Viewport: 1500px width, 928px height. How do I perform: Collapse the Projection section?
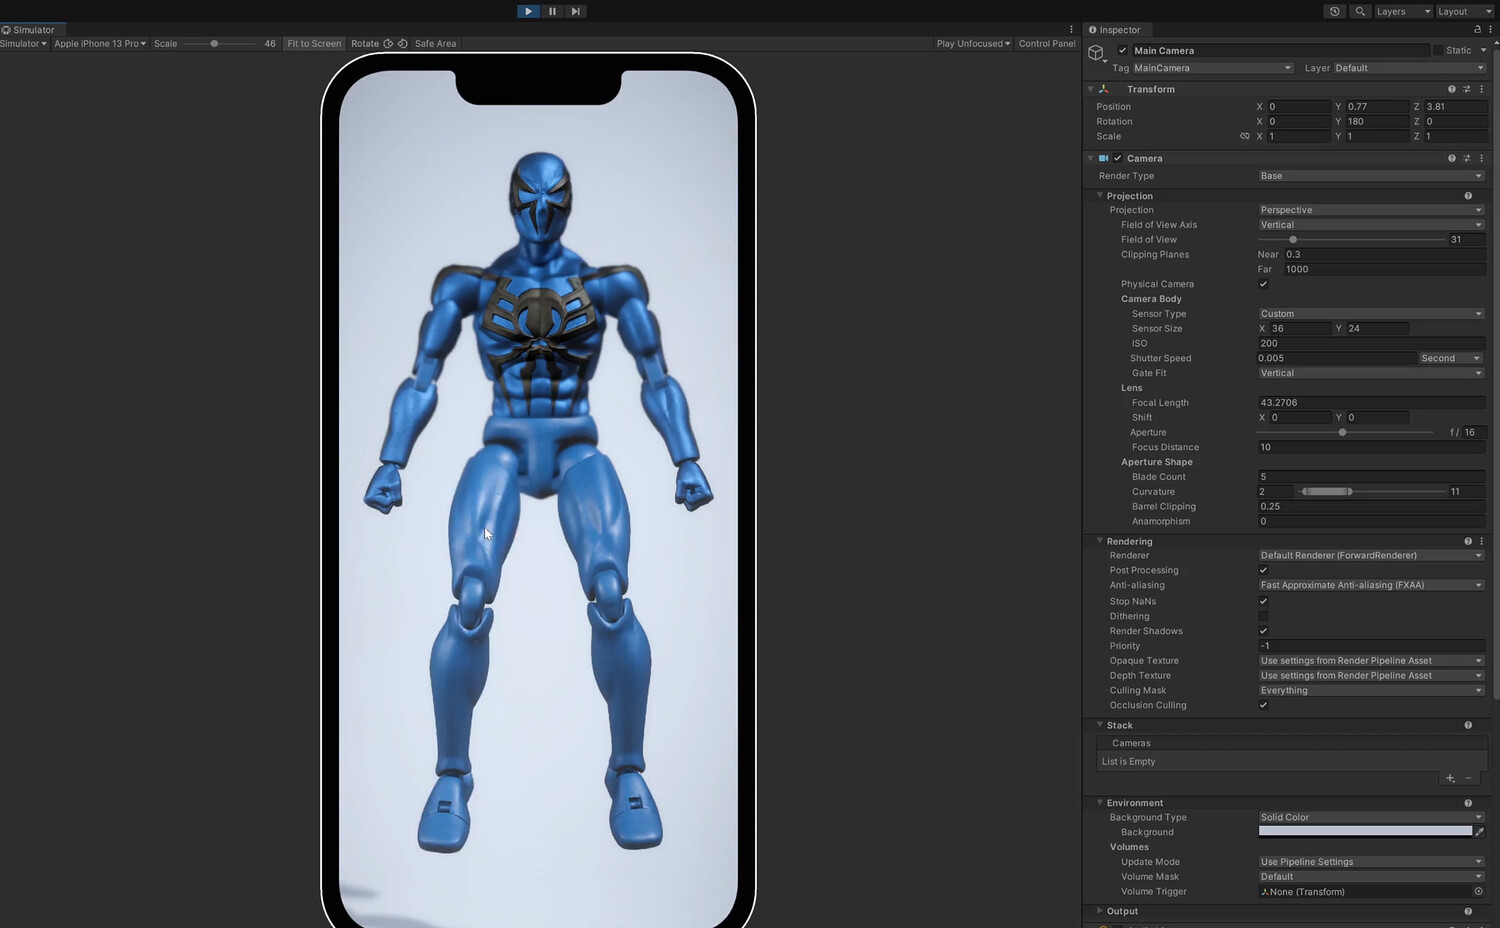pyautogui.click(x=1100, y=196)
